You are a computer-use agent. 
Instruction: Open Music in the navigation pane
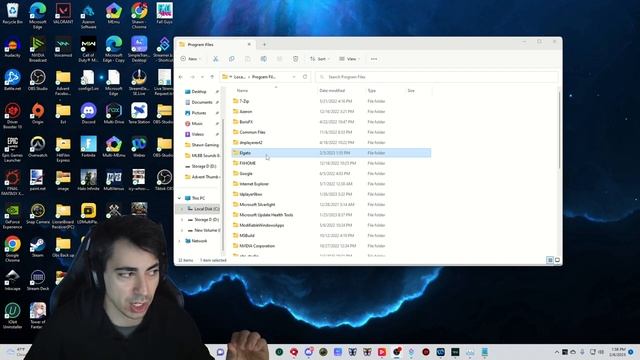[x=197, y=123]
